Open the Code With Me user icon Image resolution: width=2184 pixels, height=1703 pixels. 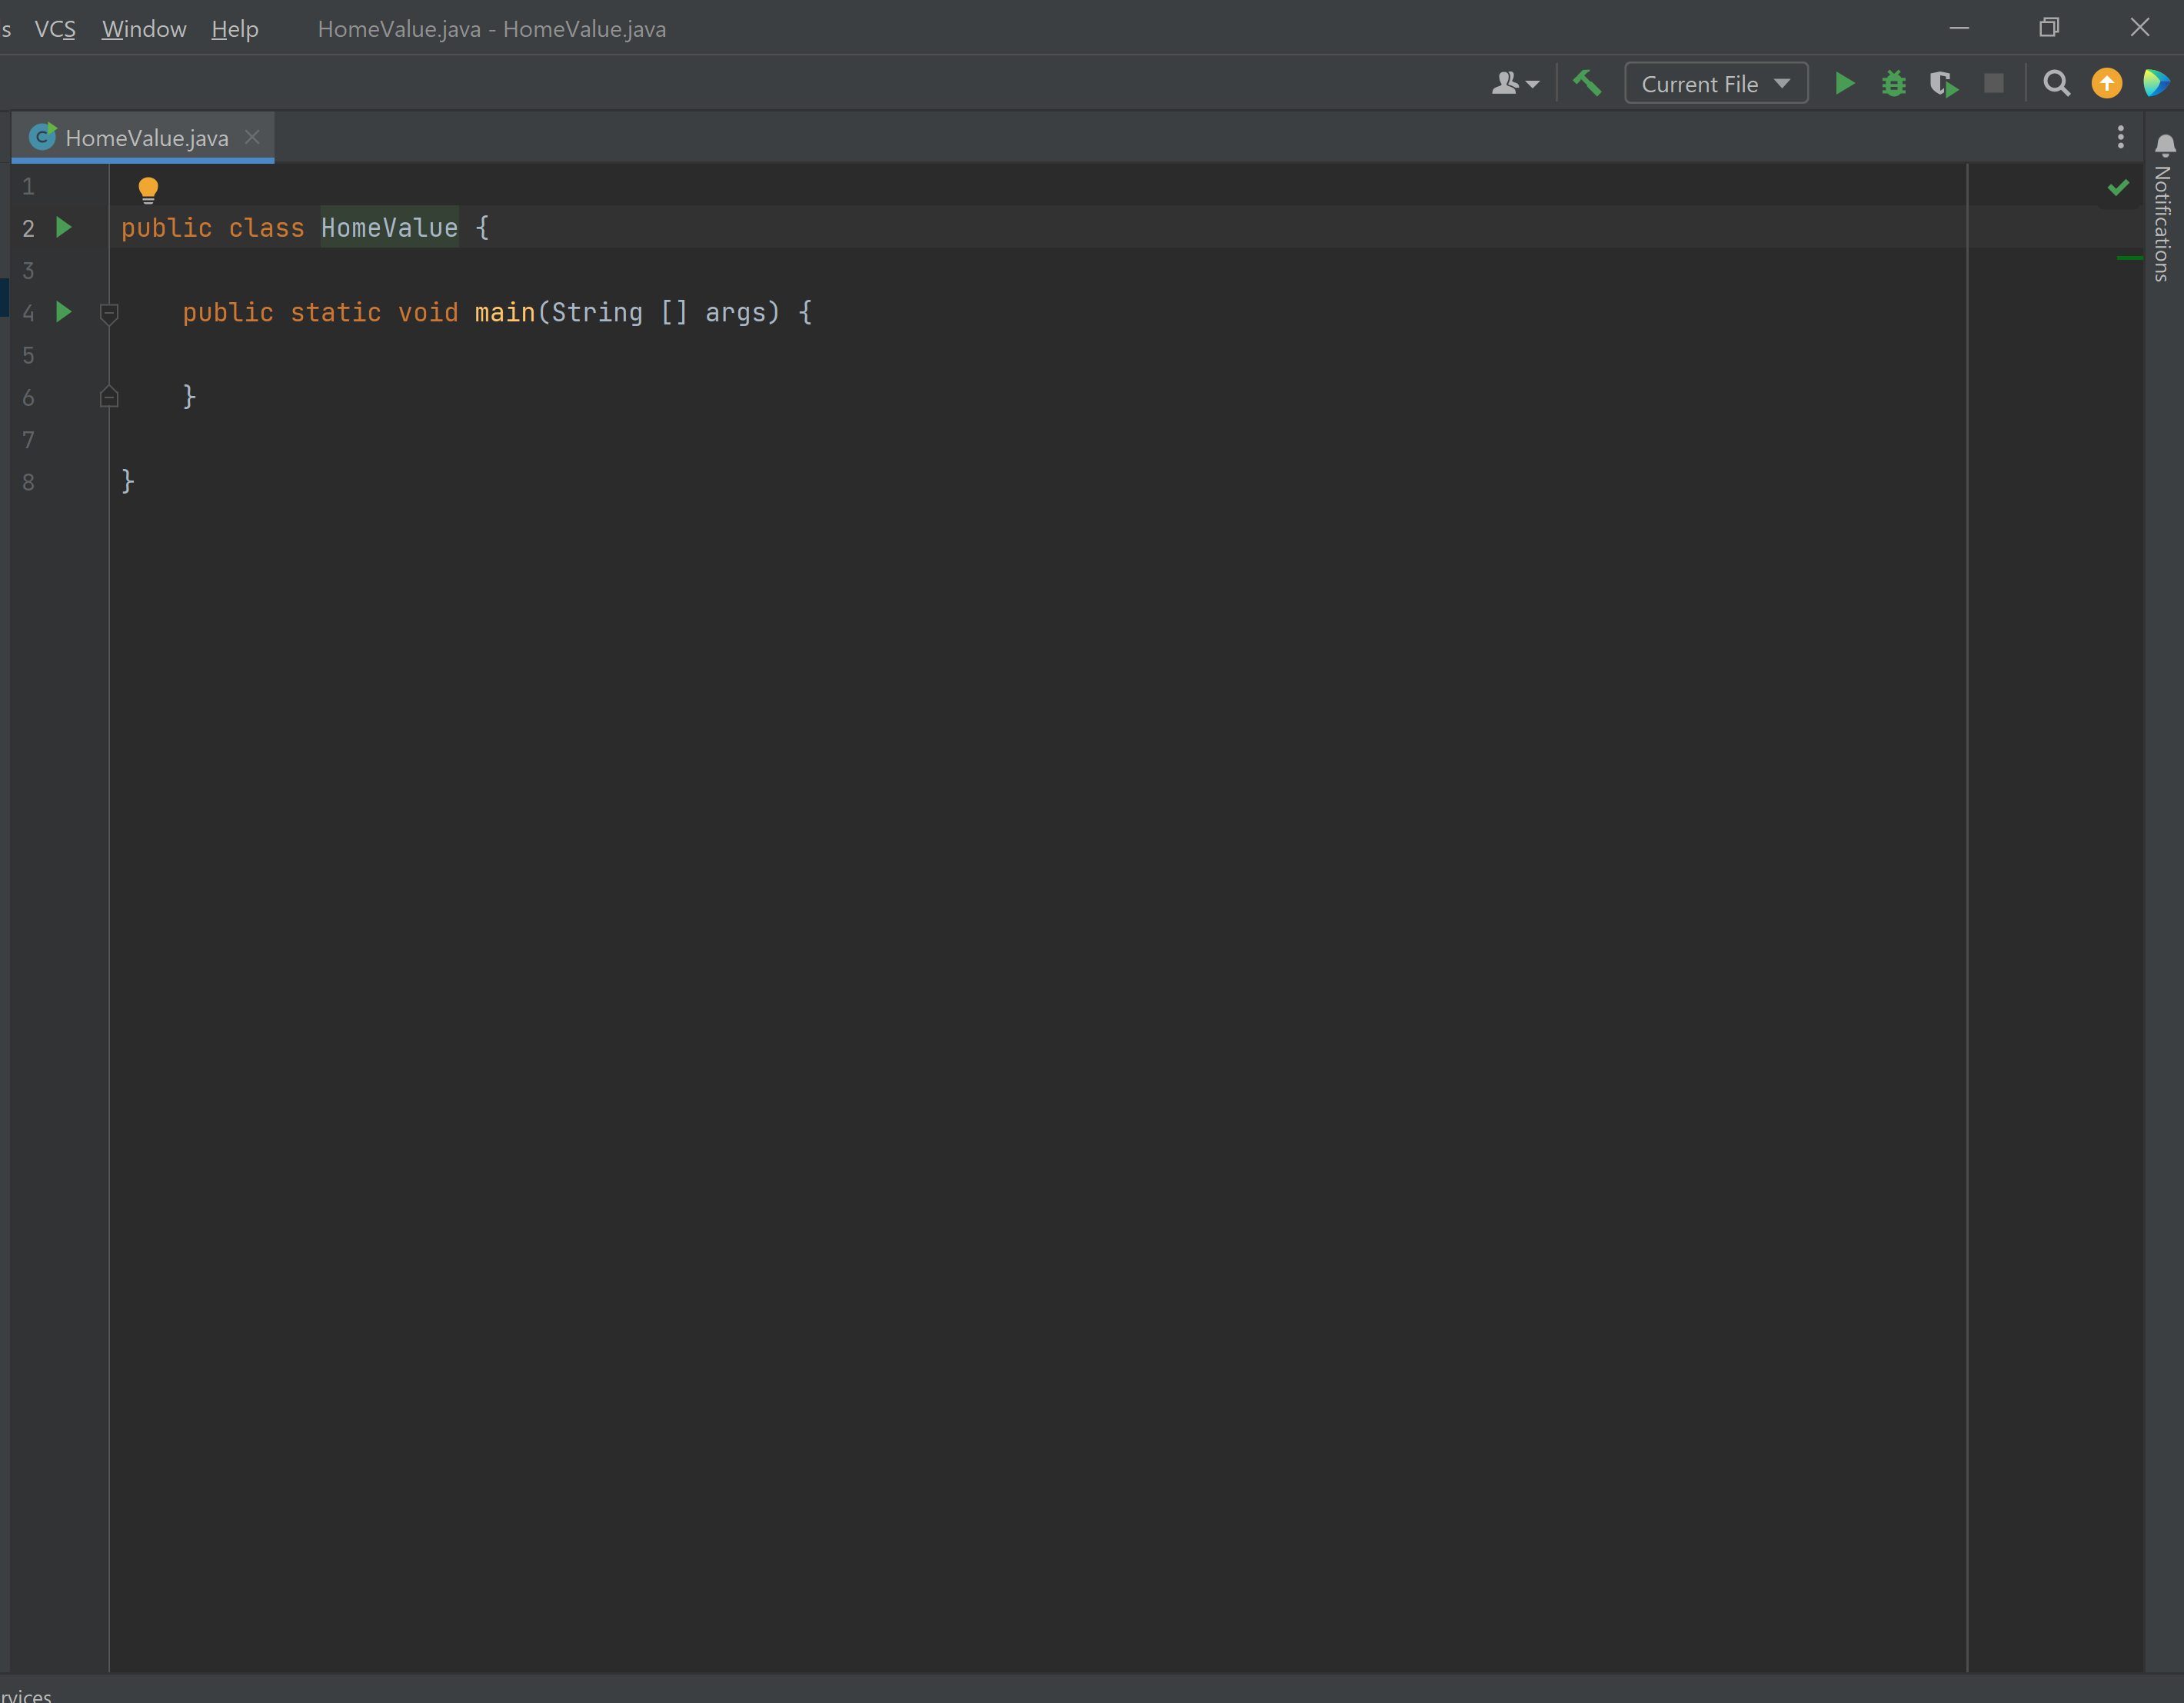tap(1514, 84)
